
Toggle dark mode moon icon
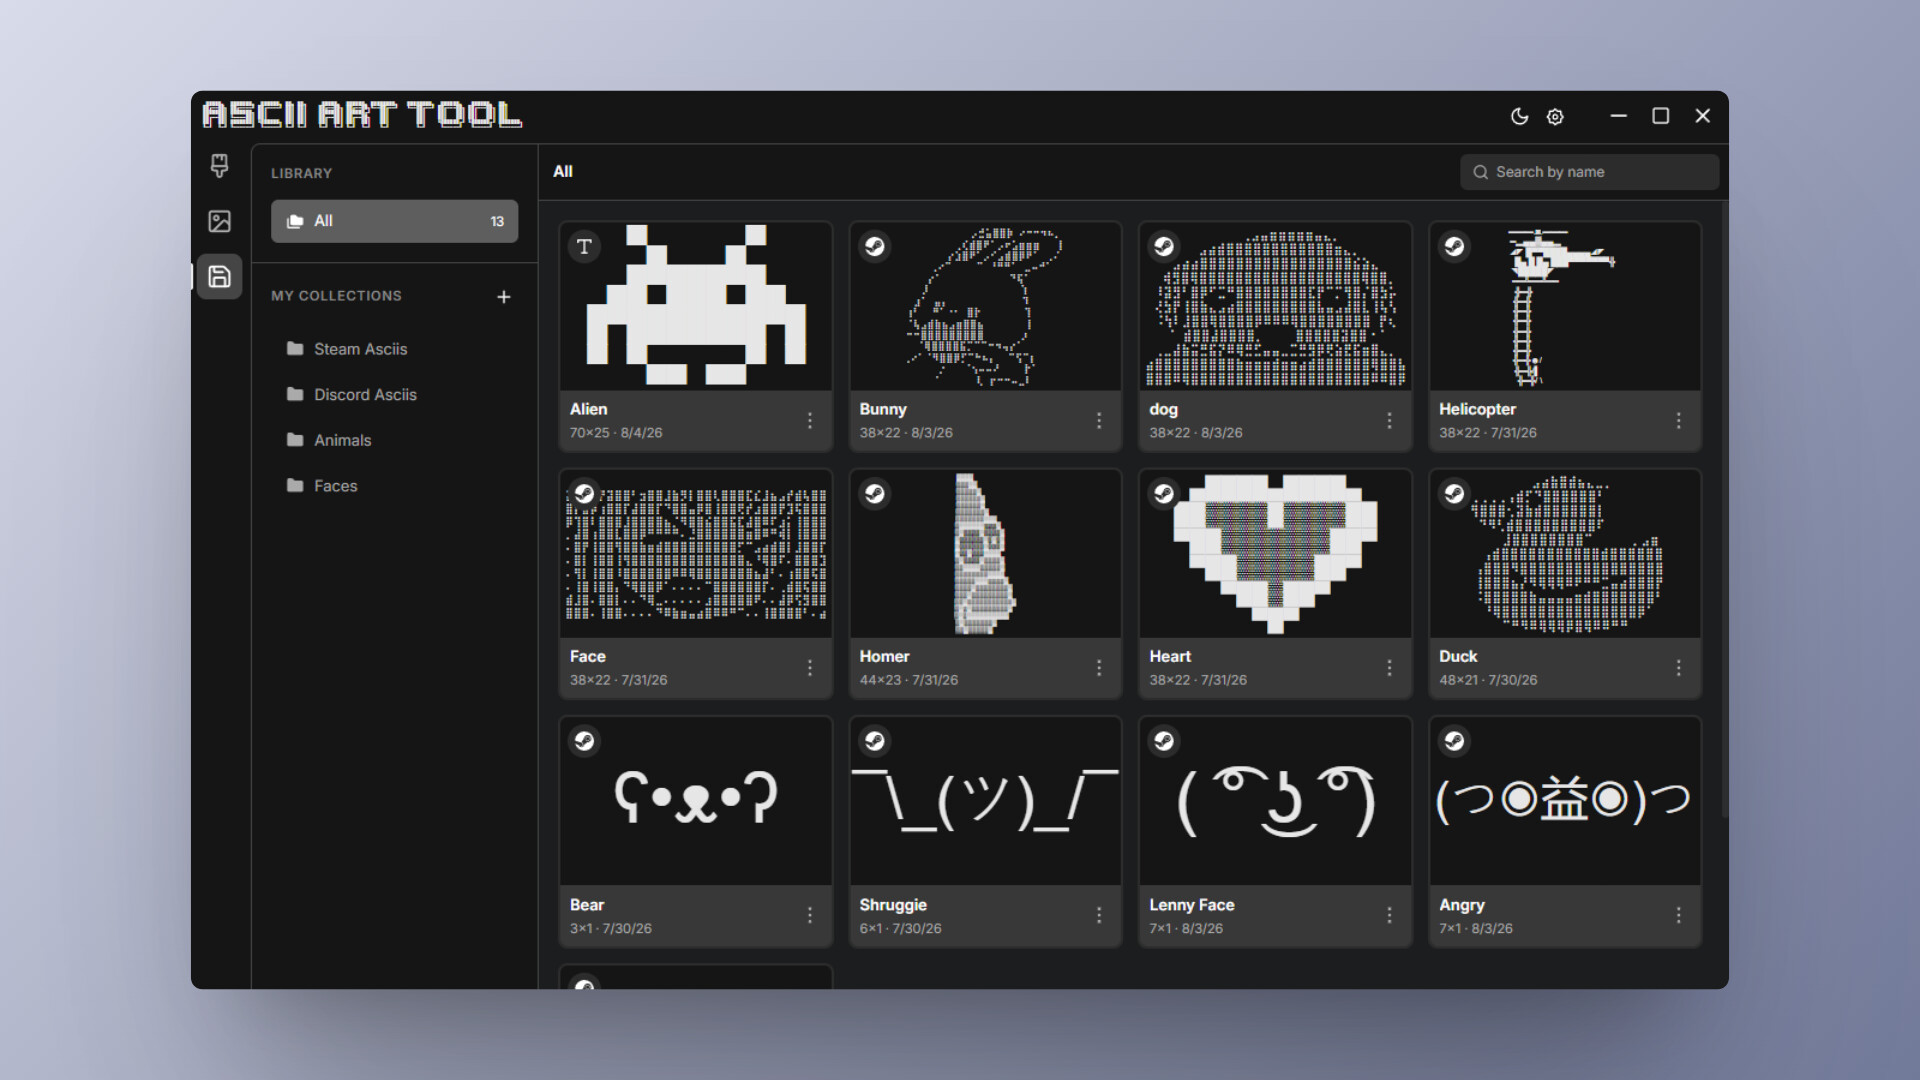point(1519,116)
